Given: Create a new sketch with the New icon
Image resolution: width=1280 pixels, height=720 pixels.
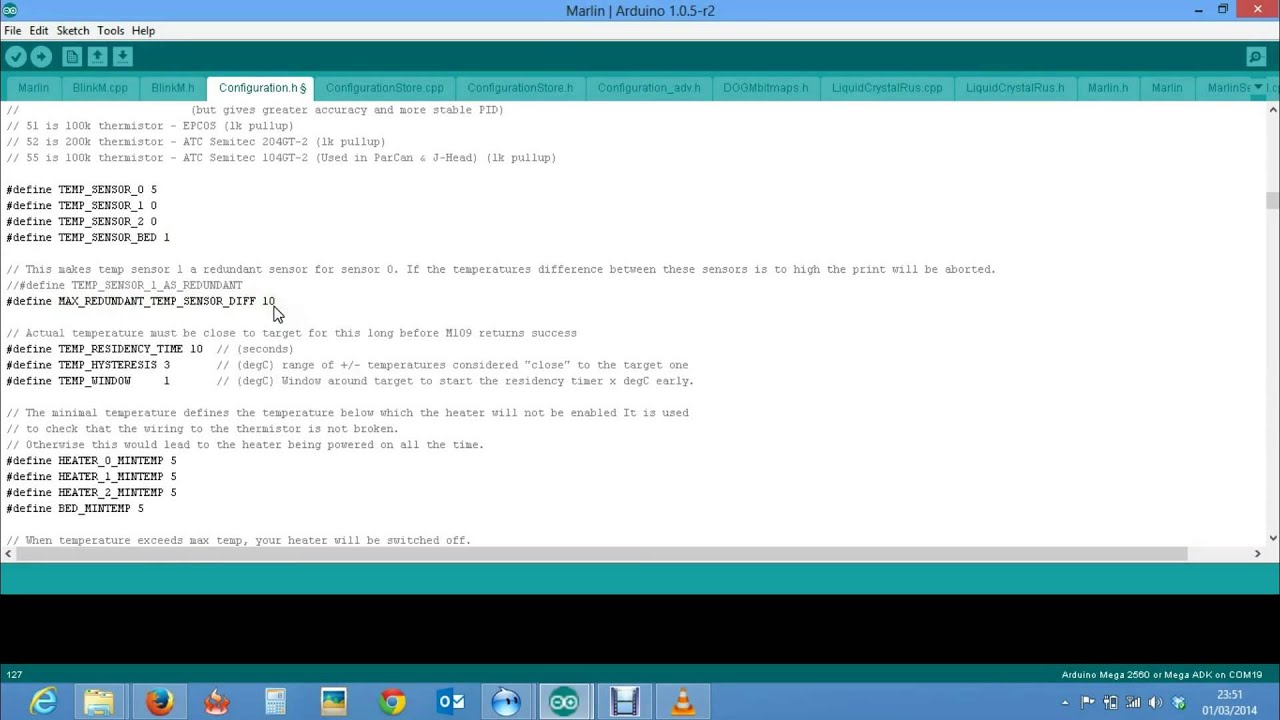Looking at the screenshot, I should pyautogui.click(x=72, y=57).
